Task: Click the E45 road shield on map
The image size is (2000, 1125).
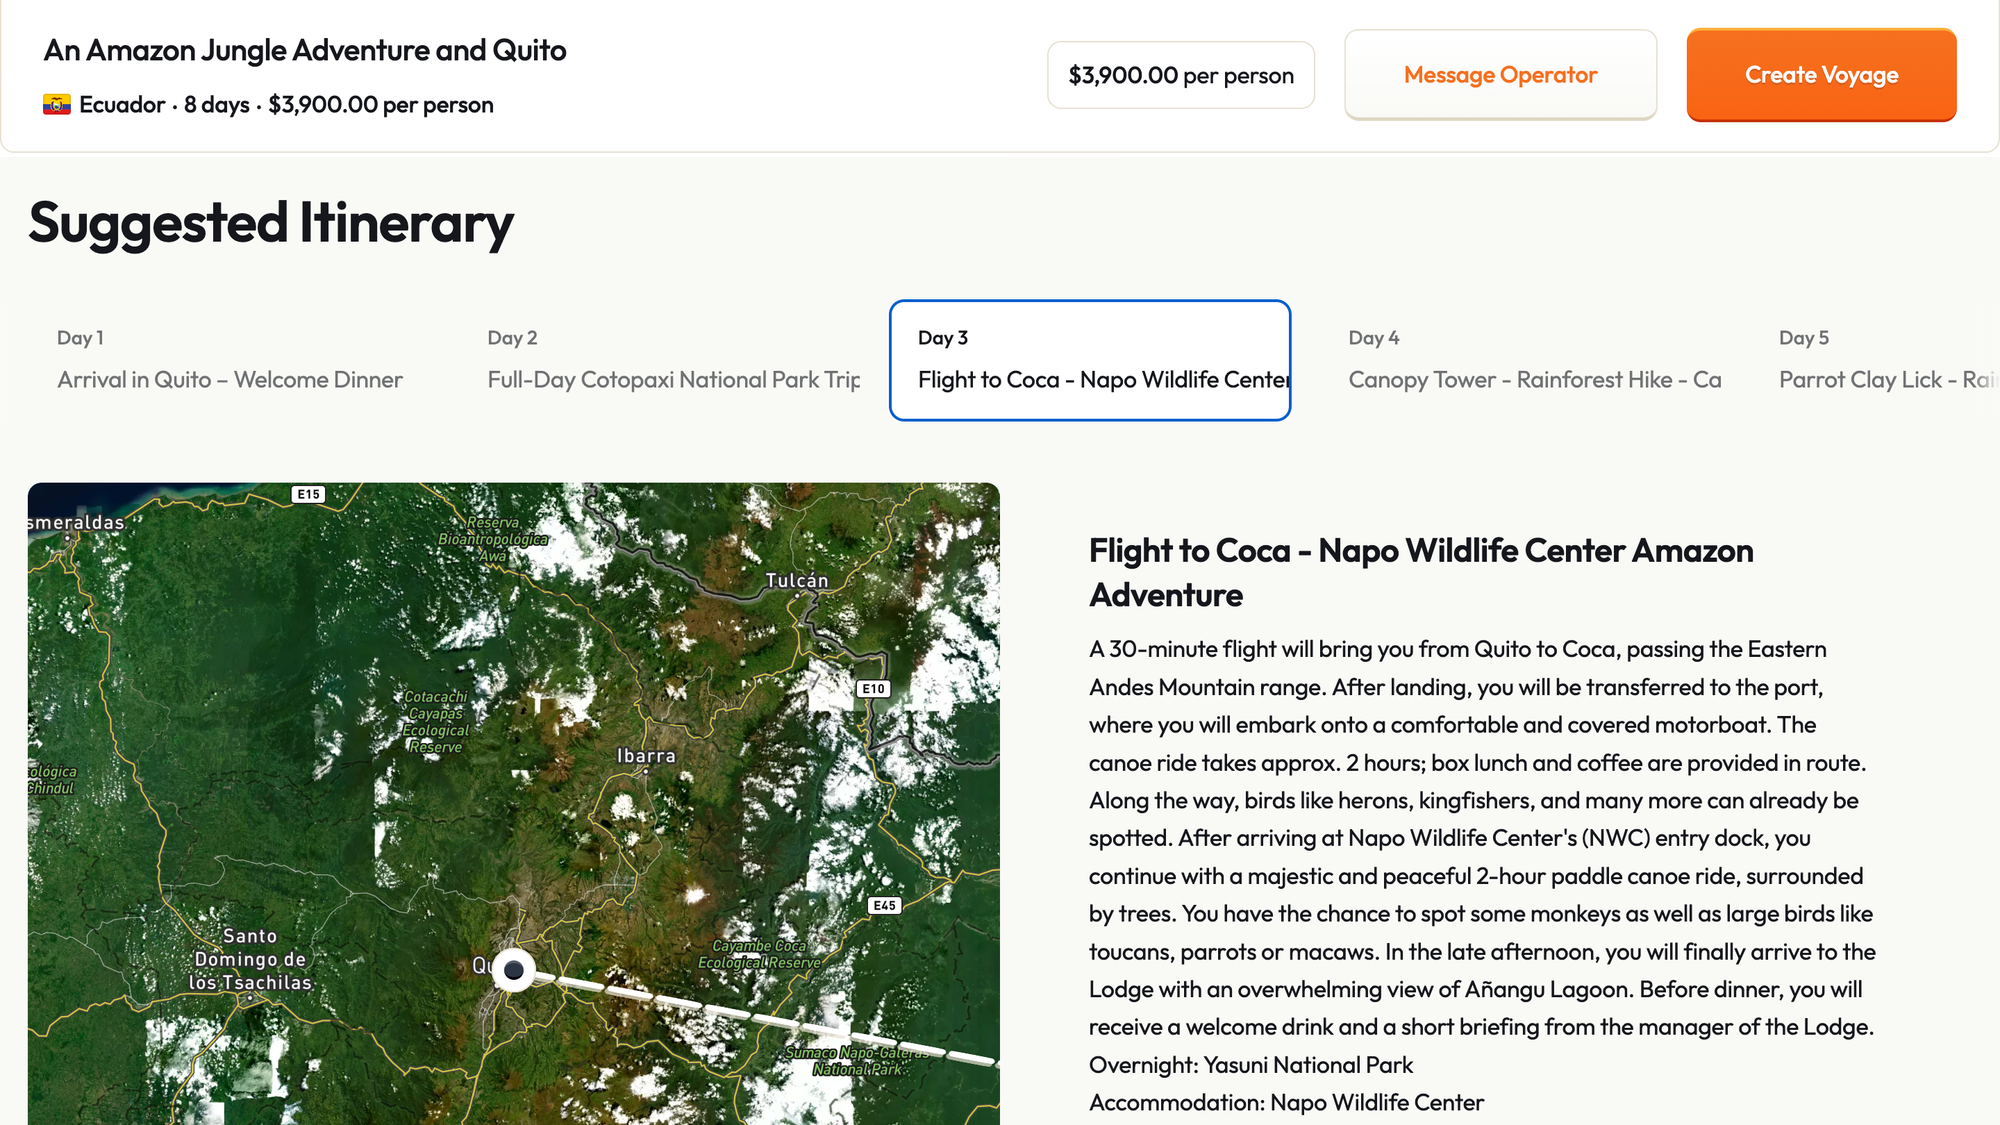Action: coord(885,905)
